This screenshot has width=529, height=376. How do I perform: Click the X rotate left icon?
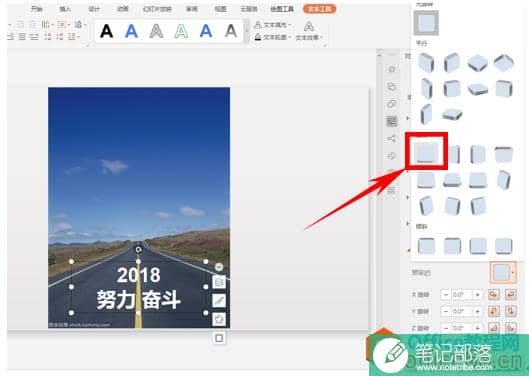click(x=494, y=295)
